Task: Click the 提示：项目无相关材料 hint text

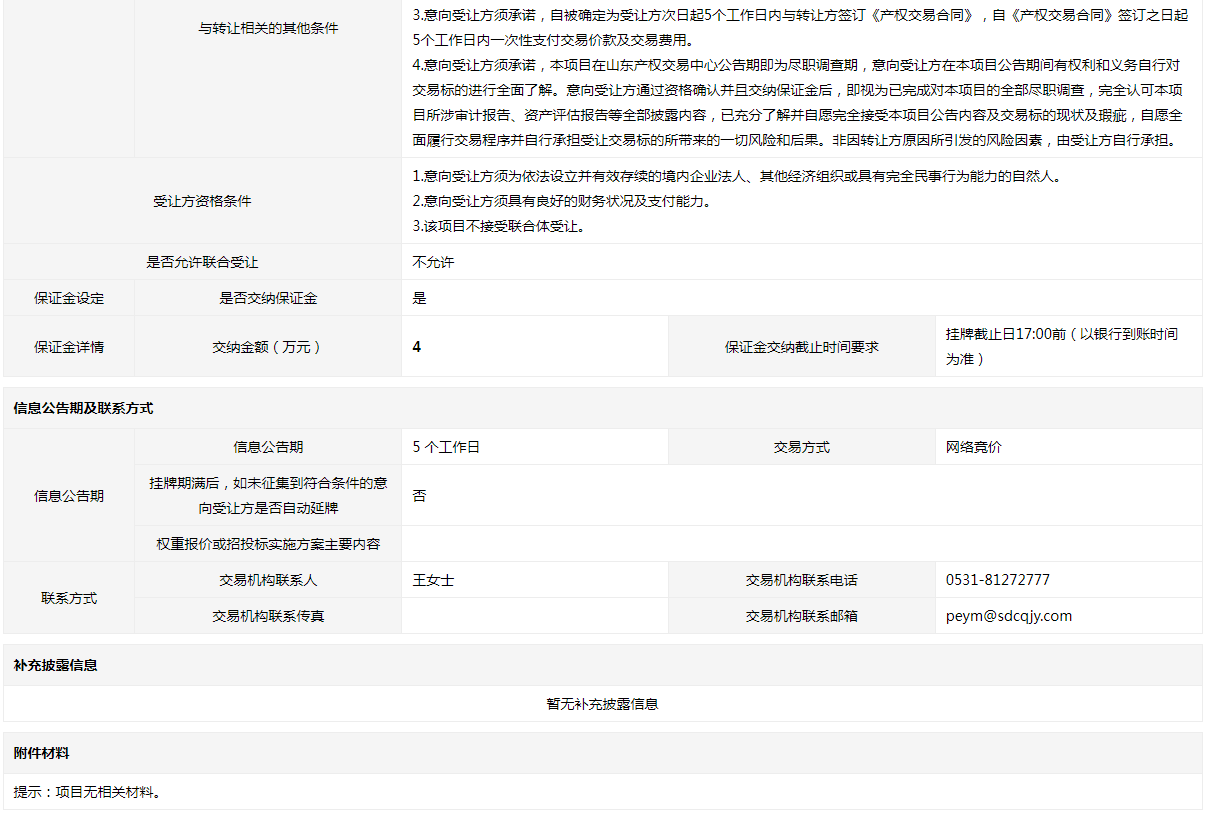Action: pyautogui.click(x=87, y=792)
